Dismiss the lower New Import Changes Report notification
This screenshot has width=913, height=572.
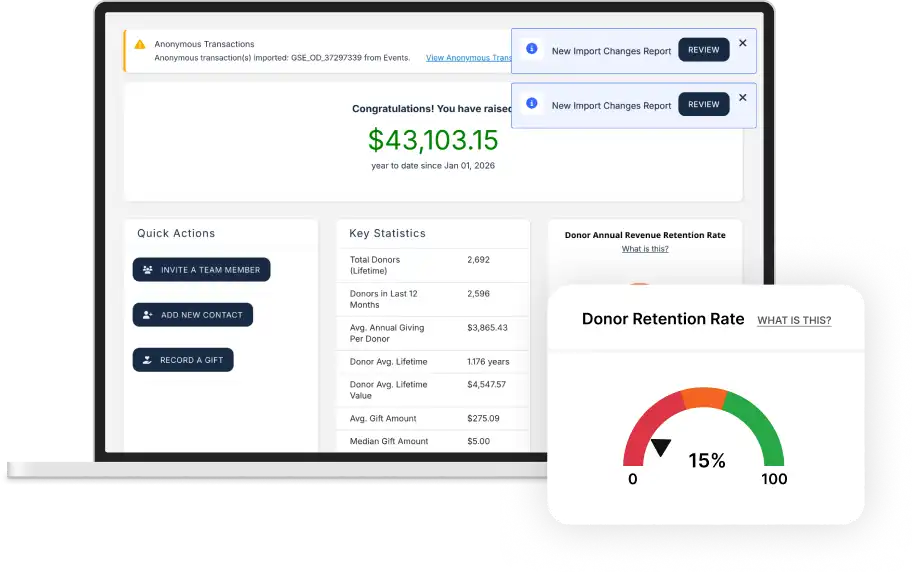pos(742,98)
